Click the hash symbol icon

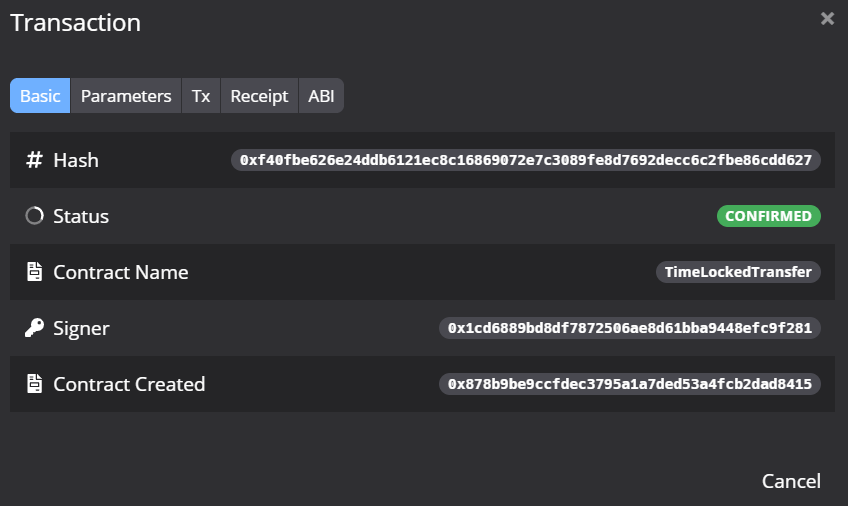click(x=34, y=160)
